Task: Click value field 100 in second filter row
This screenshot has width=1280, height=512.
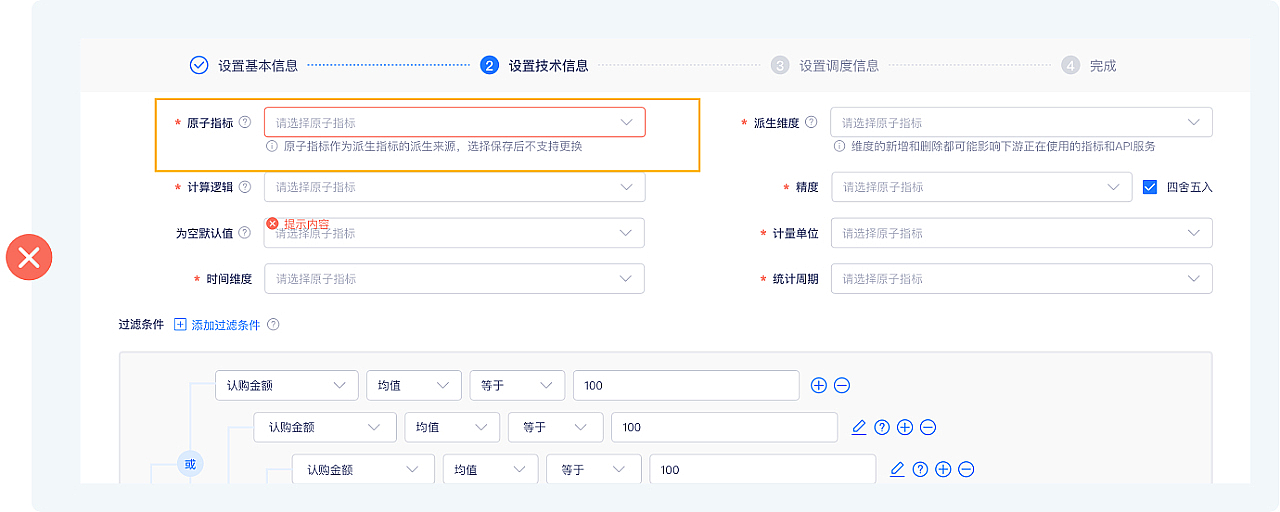Action: tap(724, 427)
